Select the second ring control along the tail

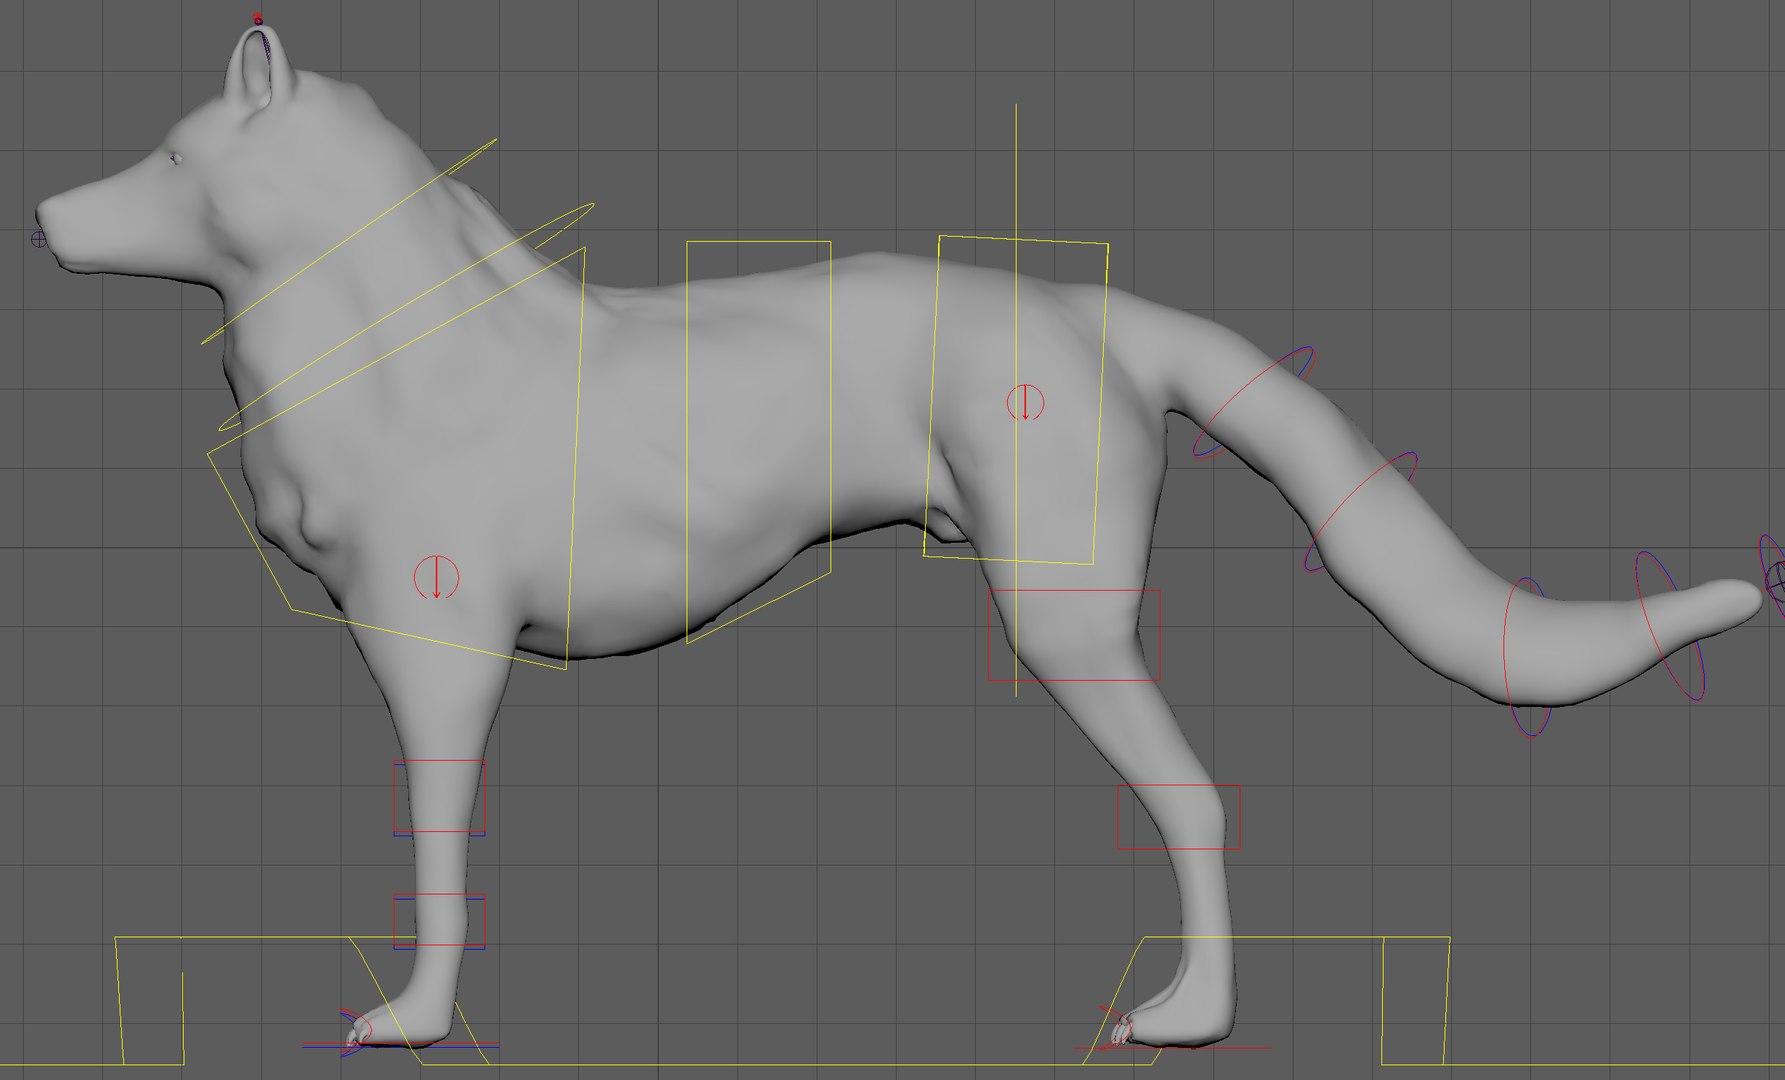(1360, 511)
